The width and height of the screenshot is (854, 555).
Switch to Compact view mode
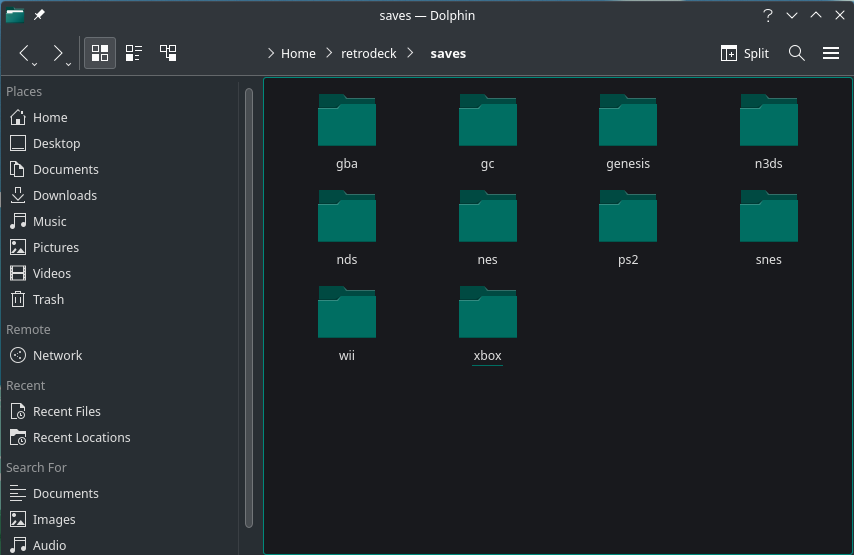(134, 53)
